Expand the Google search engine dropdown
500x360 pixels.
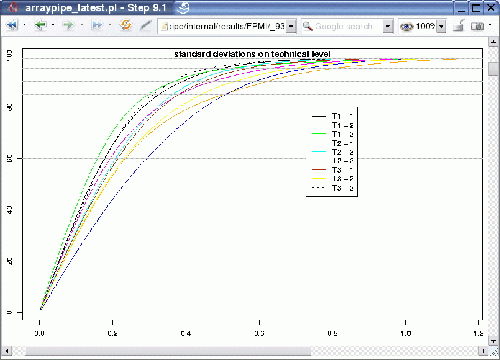click(x=388, y=26)
